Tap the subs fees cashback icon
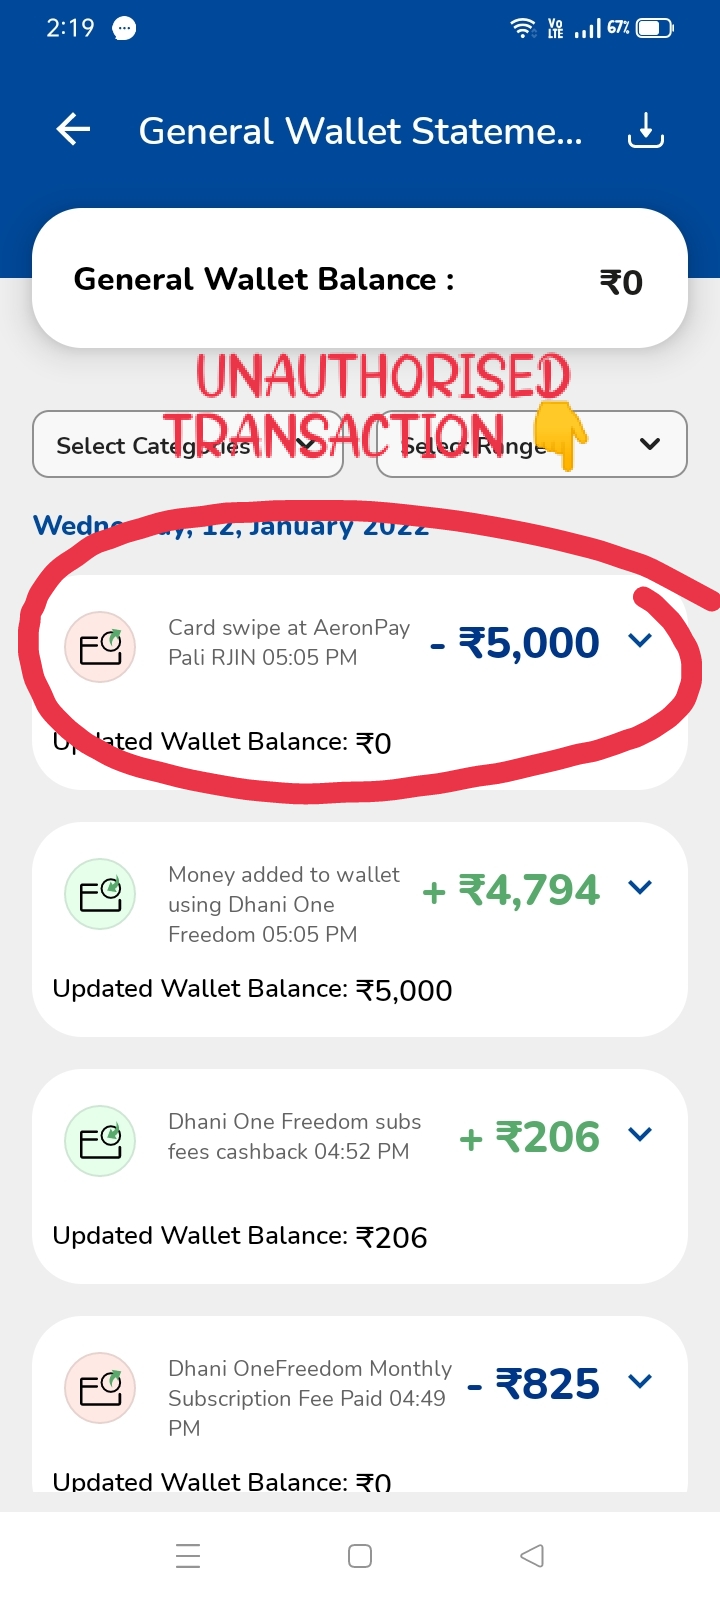The image size is (720, 1600). click(100, 1141)
